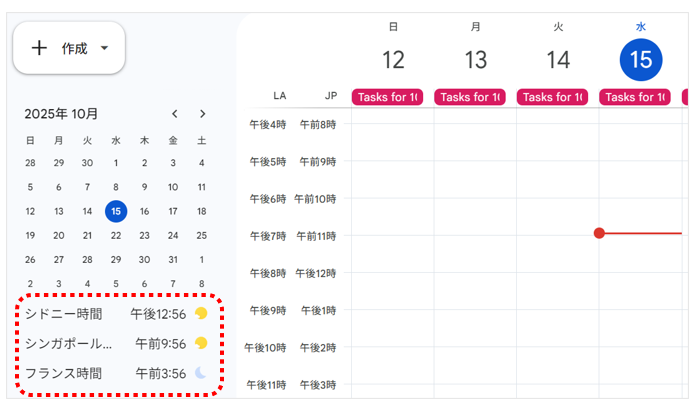Click the plus icon on the 作成 button
Image resolution: width=699 pixels, height=407 pixels.
39,48
